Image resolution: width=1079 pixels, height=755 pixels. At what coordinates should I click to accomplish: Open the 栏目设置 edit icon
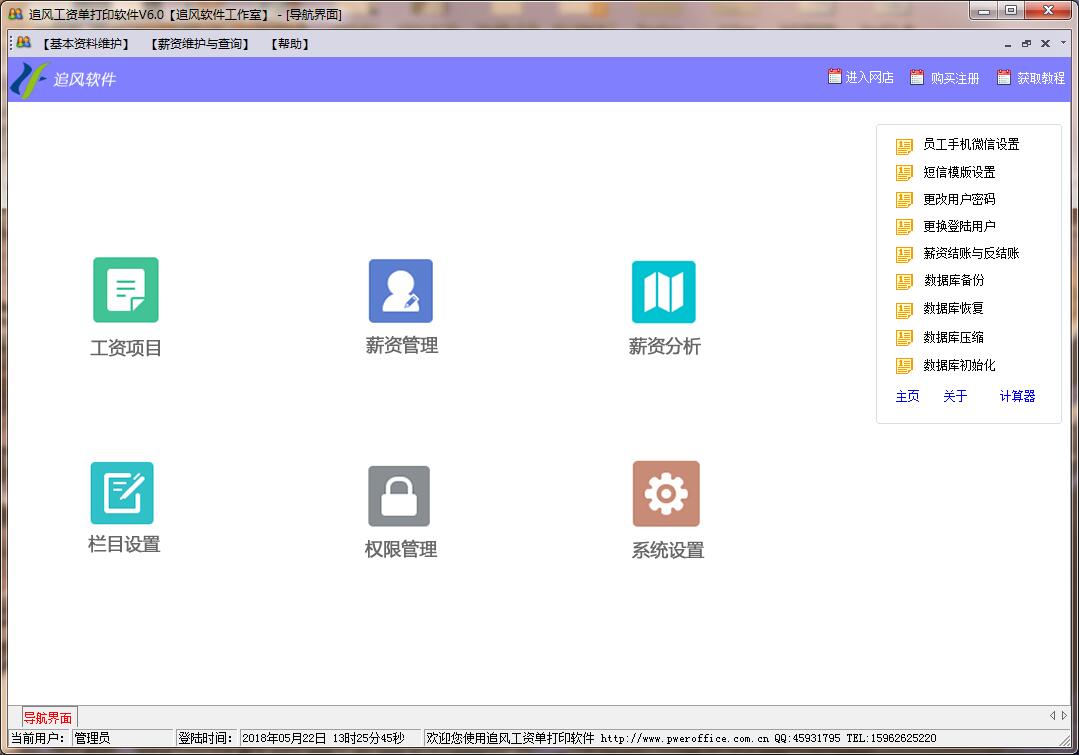(x=122, y=493)
